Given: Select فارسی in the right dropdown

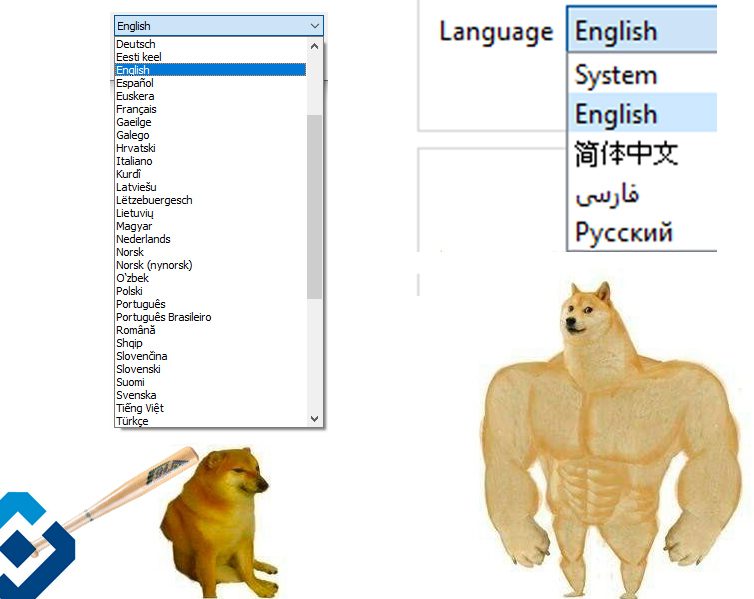Looking at the screenshot, I should click(642, 193).
